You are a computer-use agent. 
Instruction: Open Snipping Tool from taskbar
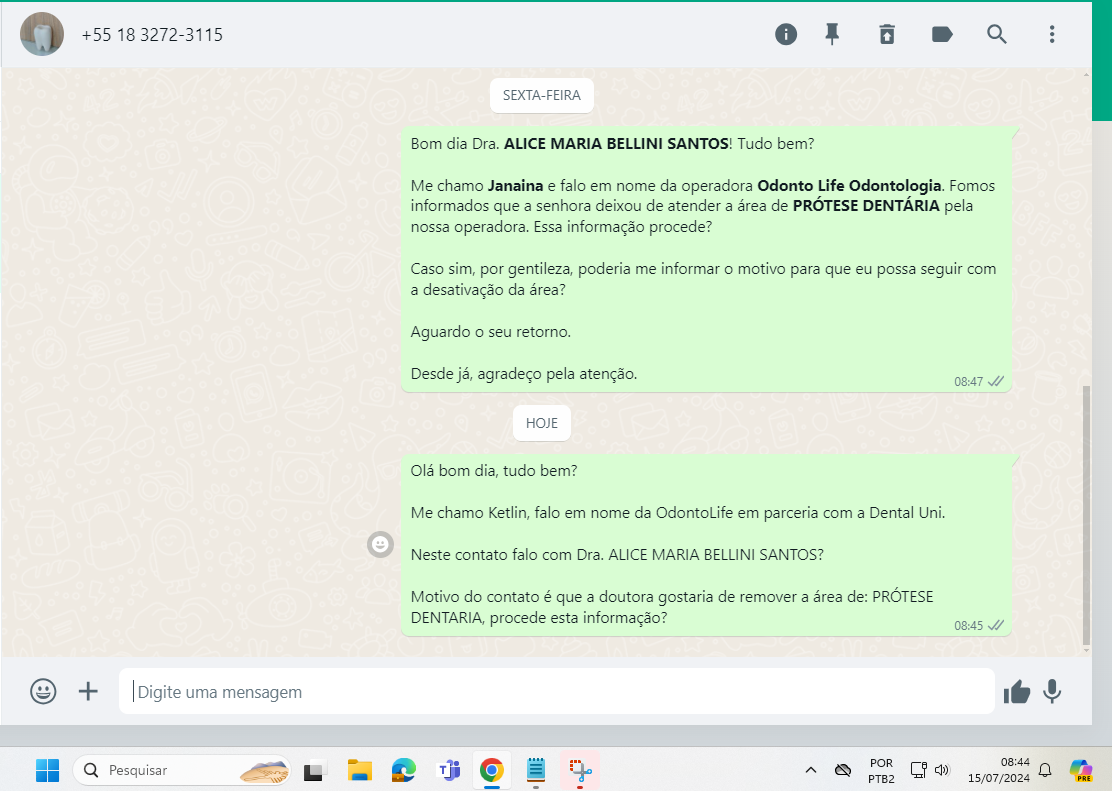pos(580,770)
